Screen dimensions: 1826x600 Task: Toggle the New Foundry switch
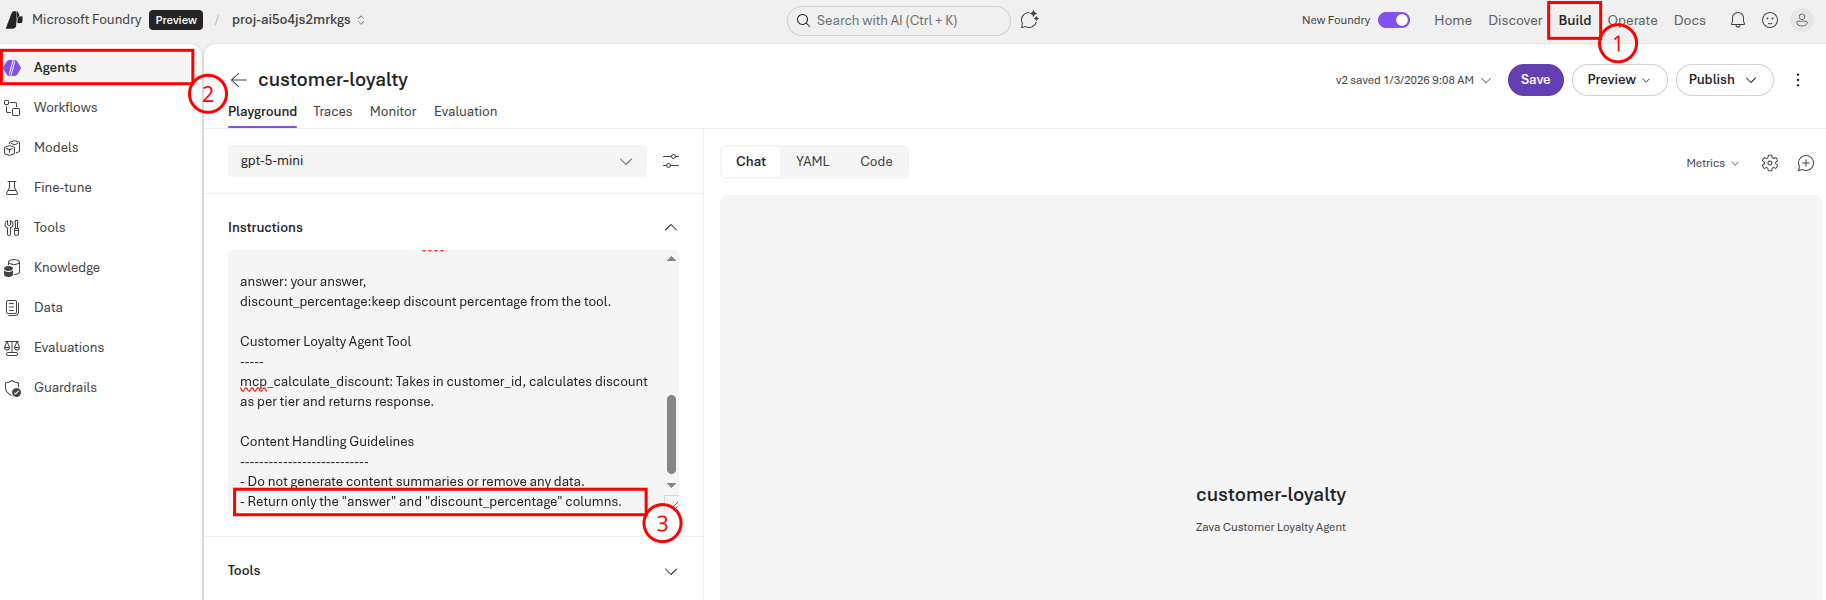(1394, 20)
